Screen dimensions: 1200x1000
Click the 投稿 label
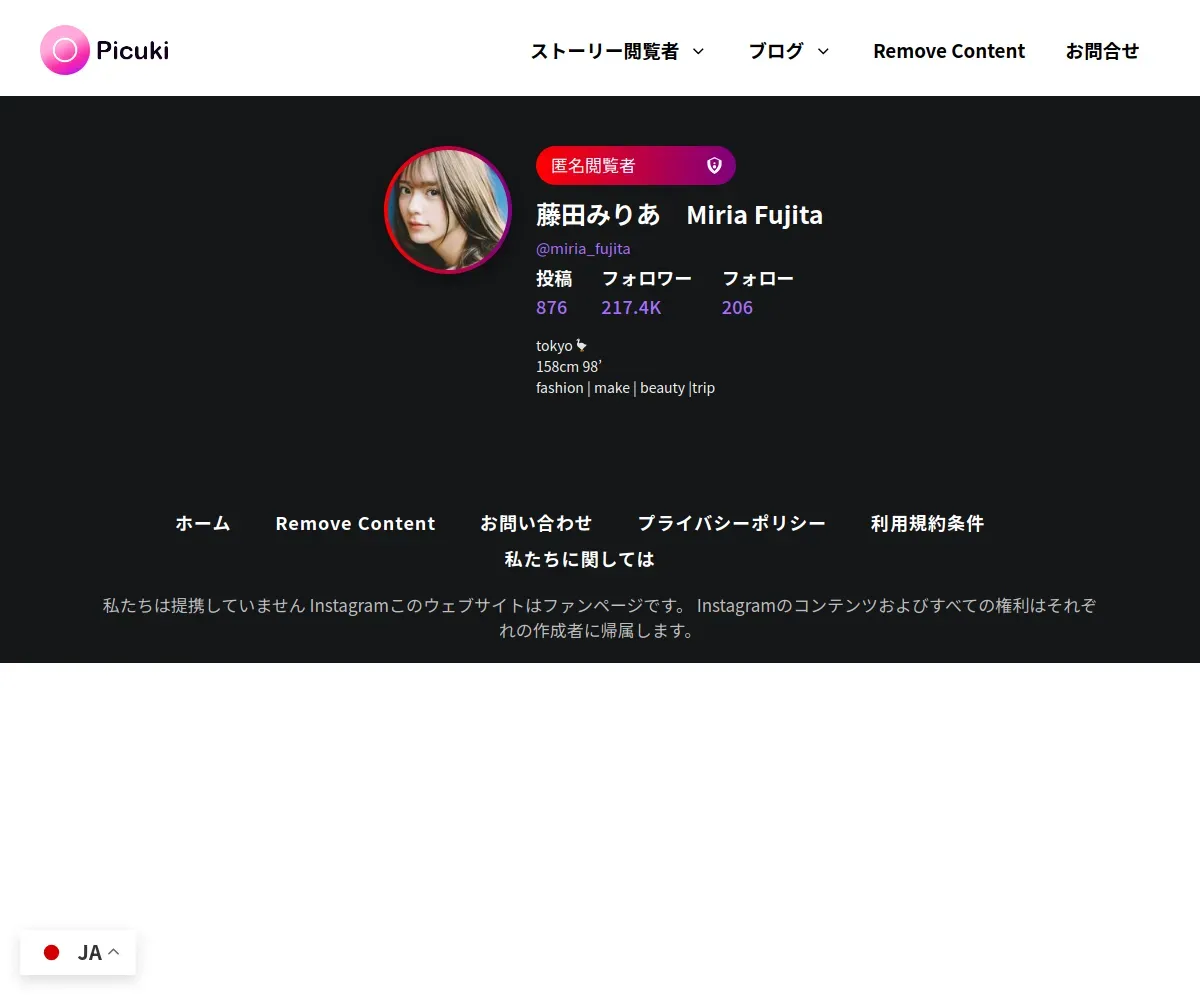(554, 278)
